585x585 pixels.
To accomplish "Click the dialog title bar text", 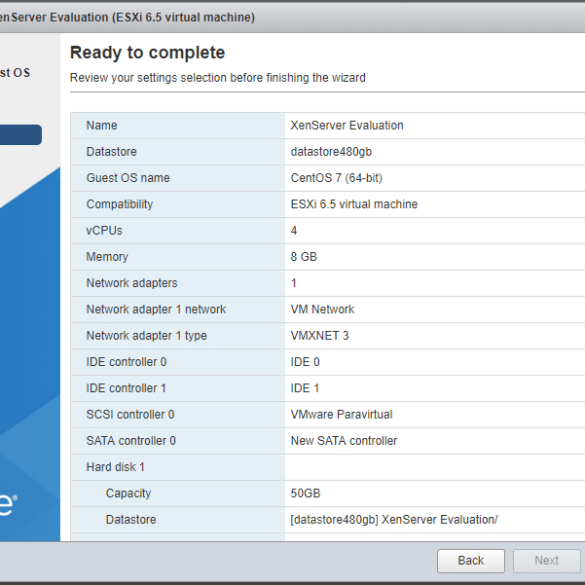I will (x=127, y=17).
